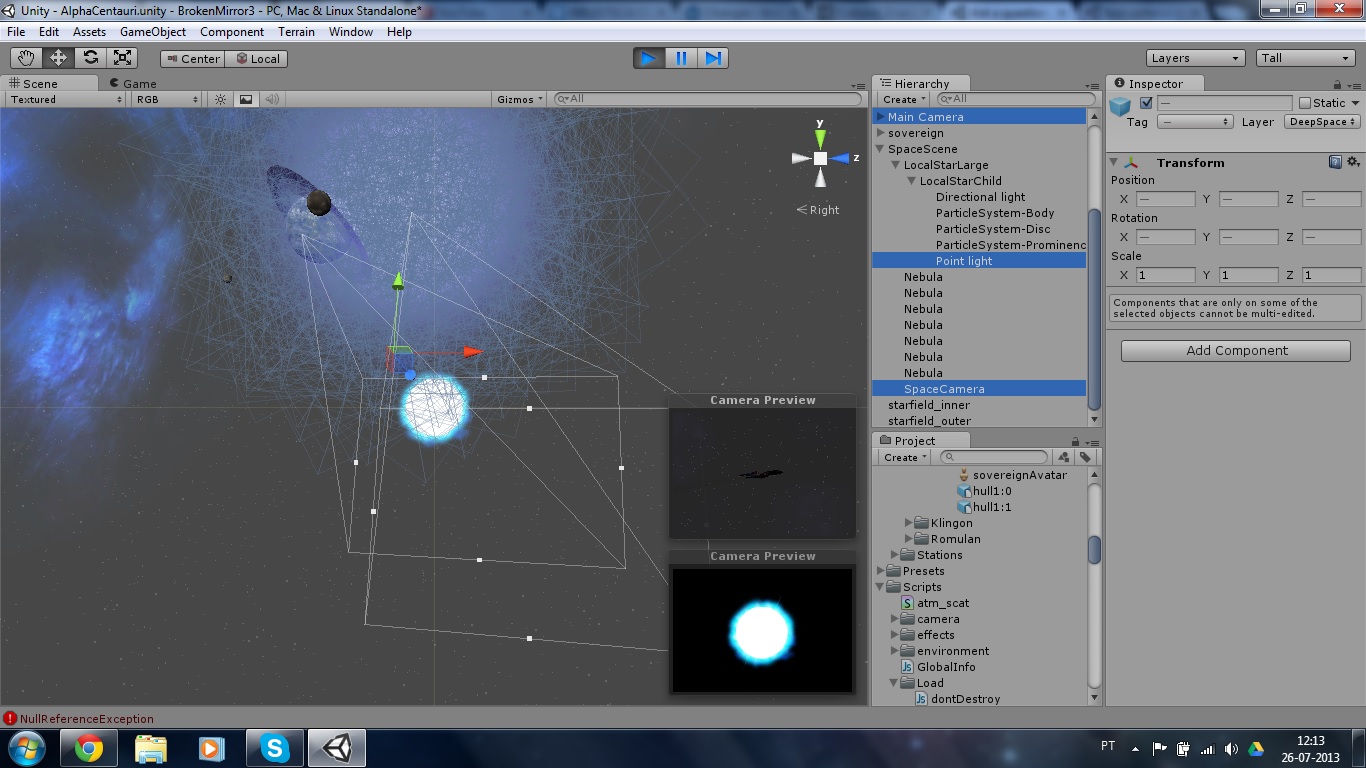Toggle the object active checkbox in Inspector
This screenshot has height=768, width=1366.
coord(1146,103)
